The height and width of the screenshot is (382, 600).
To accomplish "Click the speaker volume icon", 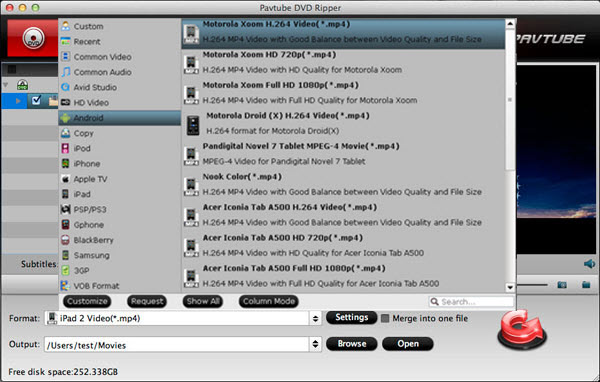I will (x=589, y=264).
